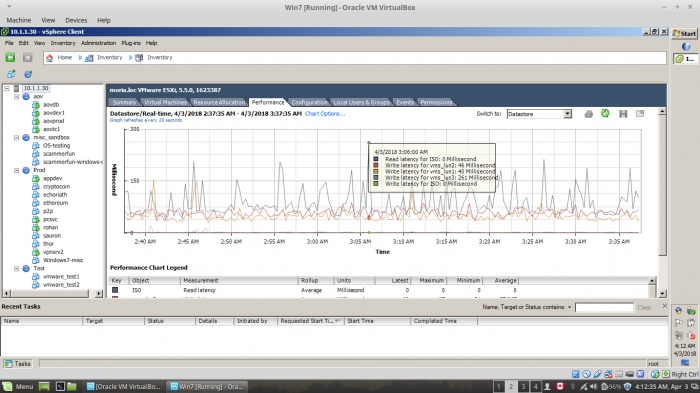Click the ISO read latency color key
Screen dimensions: 700x393
pos(115,290)
